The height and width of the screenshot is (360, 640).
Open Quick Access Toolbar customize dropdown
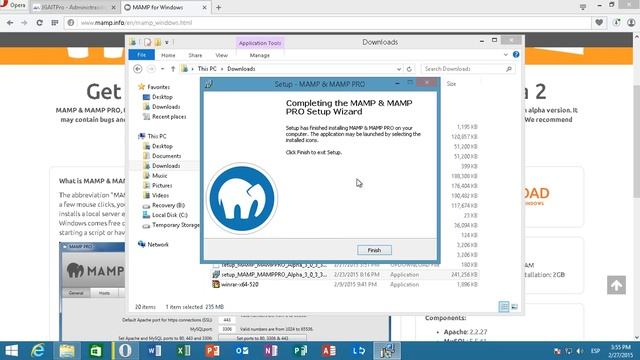click(167, 42)
